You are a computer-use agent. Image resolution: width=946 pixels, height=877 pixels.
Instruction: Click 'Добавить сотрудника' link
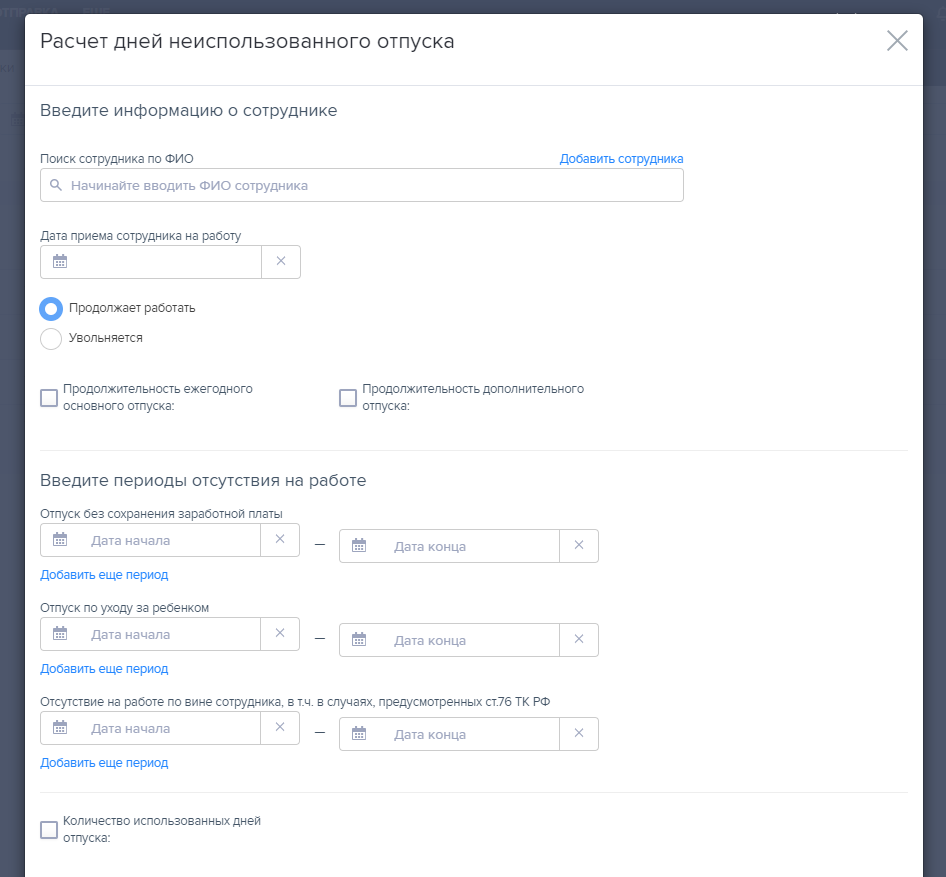click(x=621, y=159)
